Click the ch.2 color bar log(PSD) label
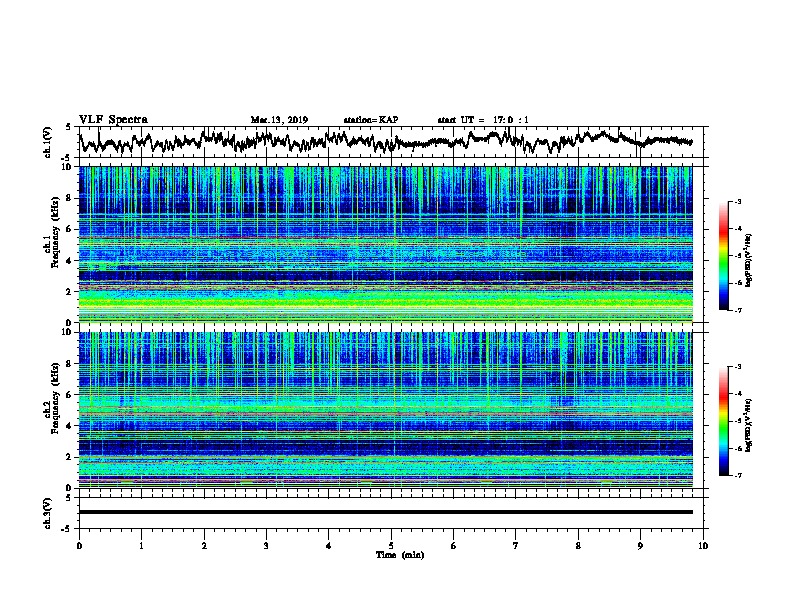The width and height of the screenshot is (792, 612). click(749, 425)
